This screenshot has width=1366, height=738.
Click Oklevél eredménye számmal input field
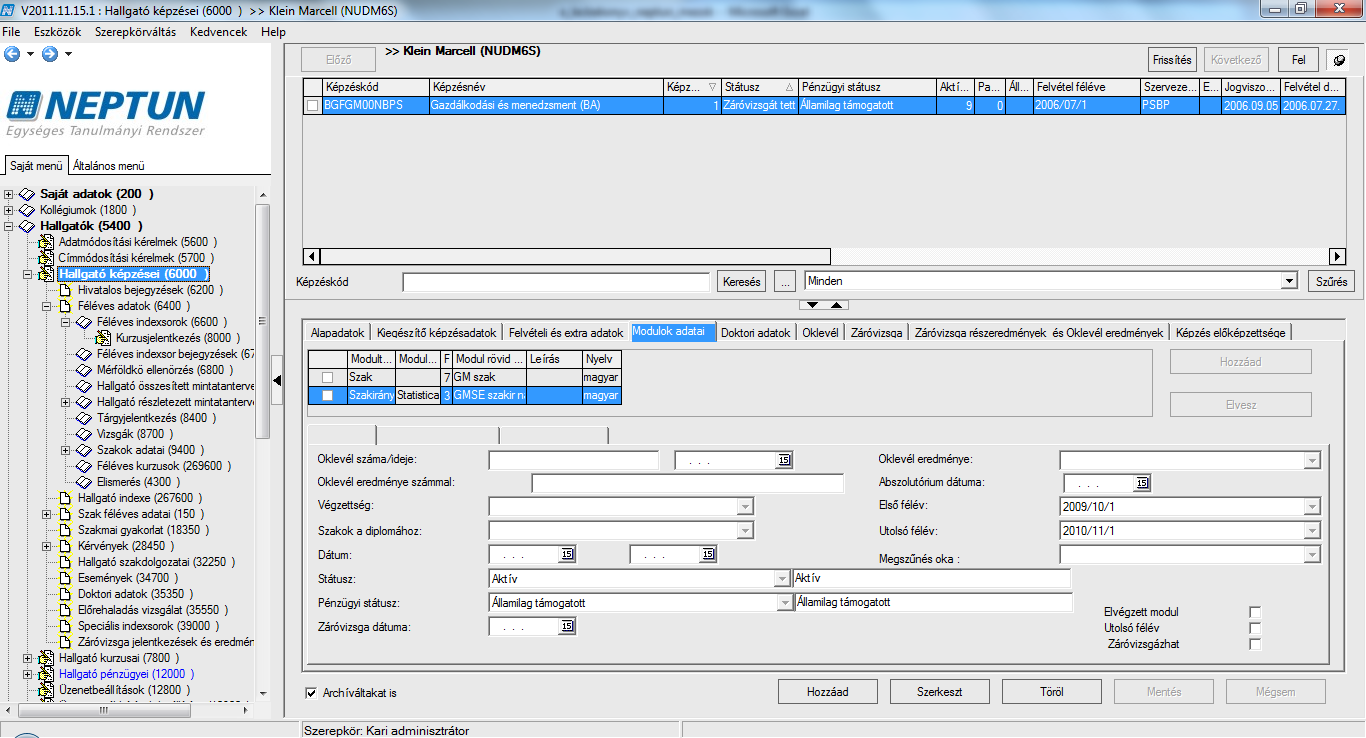(x=688, y=483)
